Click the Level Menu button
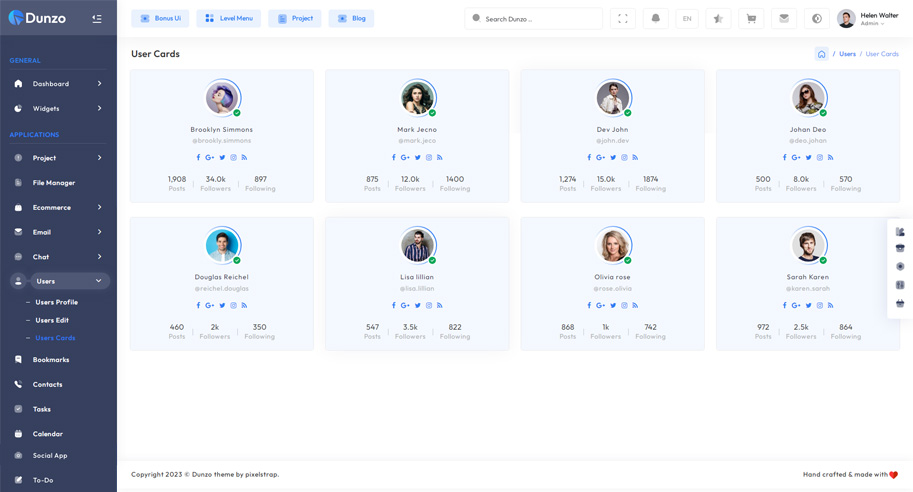Screen dimensions: 913x492 [x=228, y=19]
